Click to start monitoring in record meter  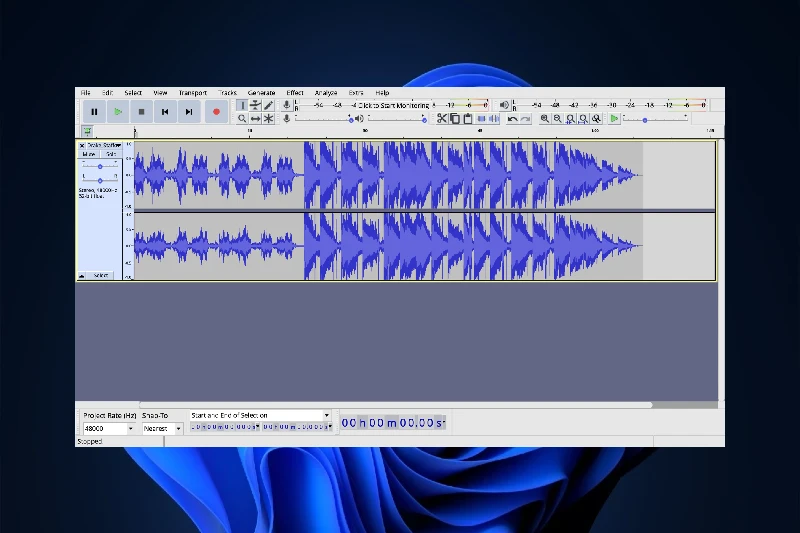394,105
